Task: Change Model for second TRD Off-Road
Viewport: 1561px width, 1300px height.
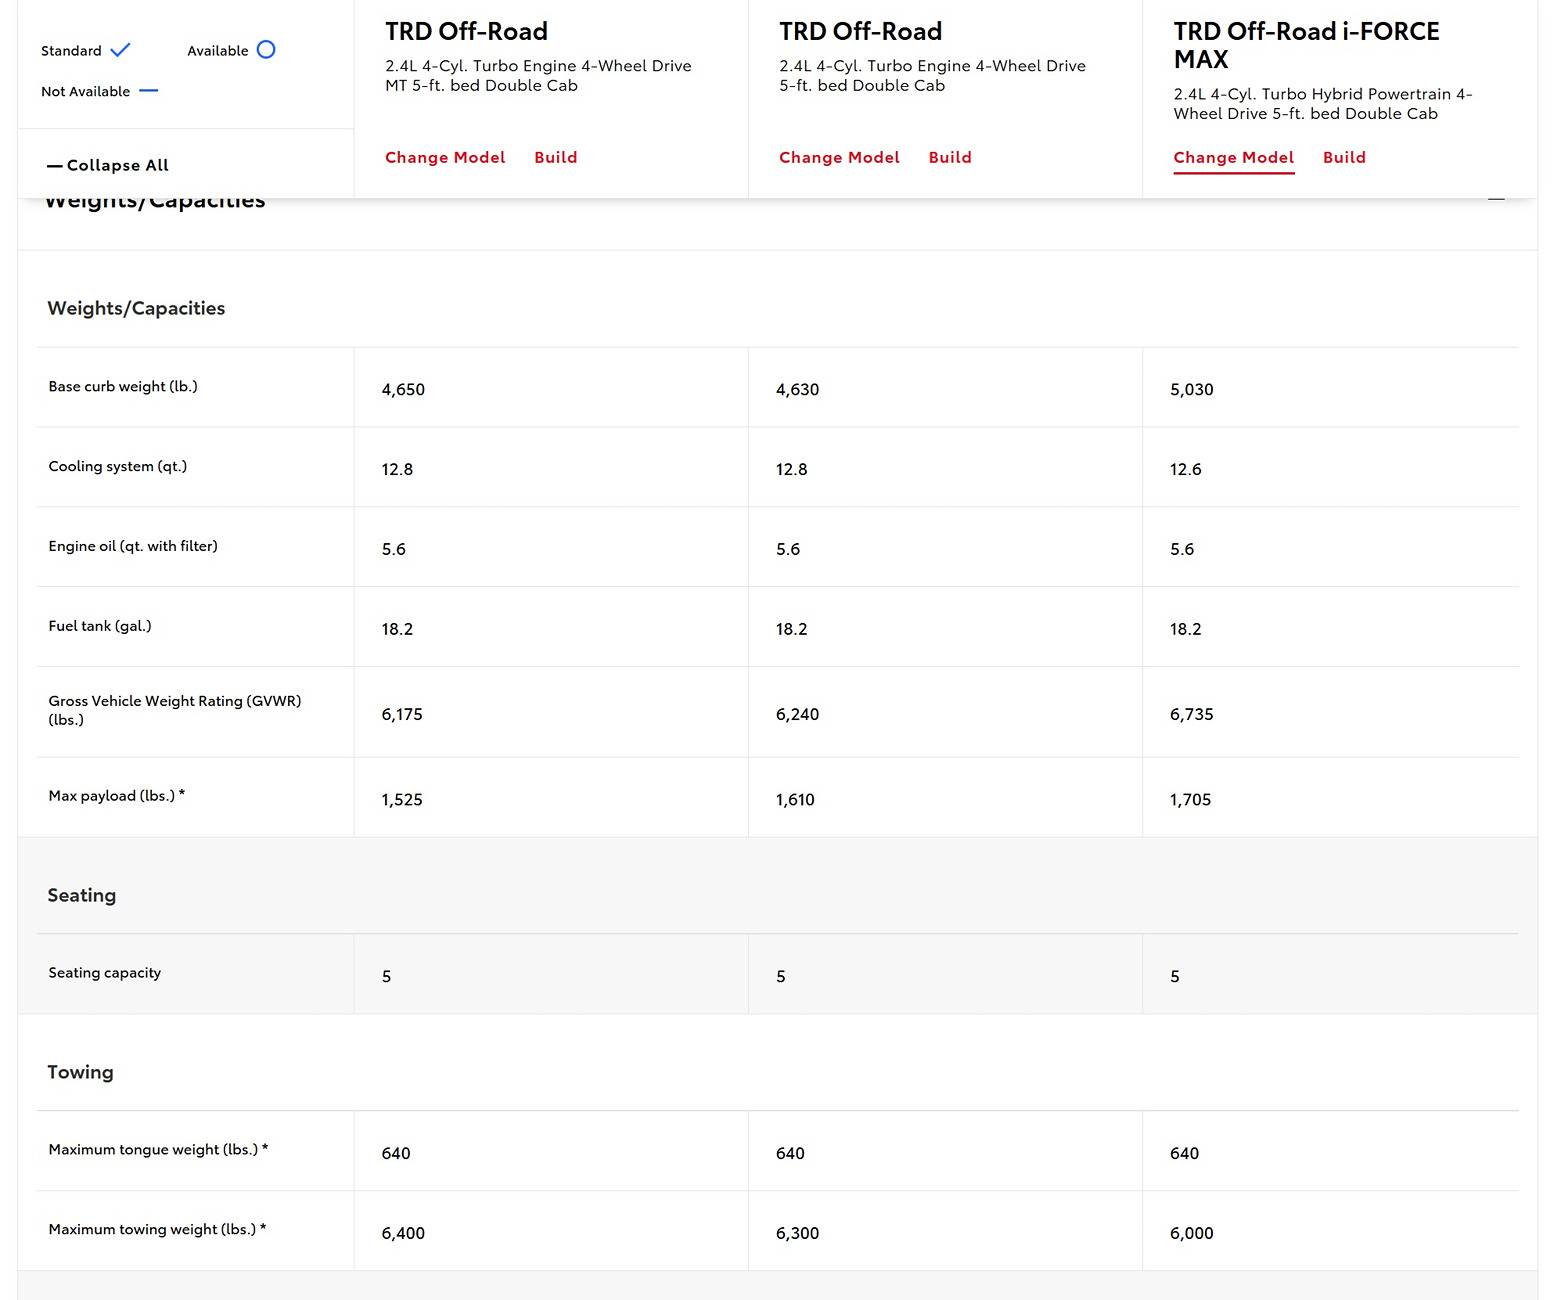Action: [839, 157]
